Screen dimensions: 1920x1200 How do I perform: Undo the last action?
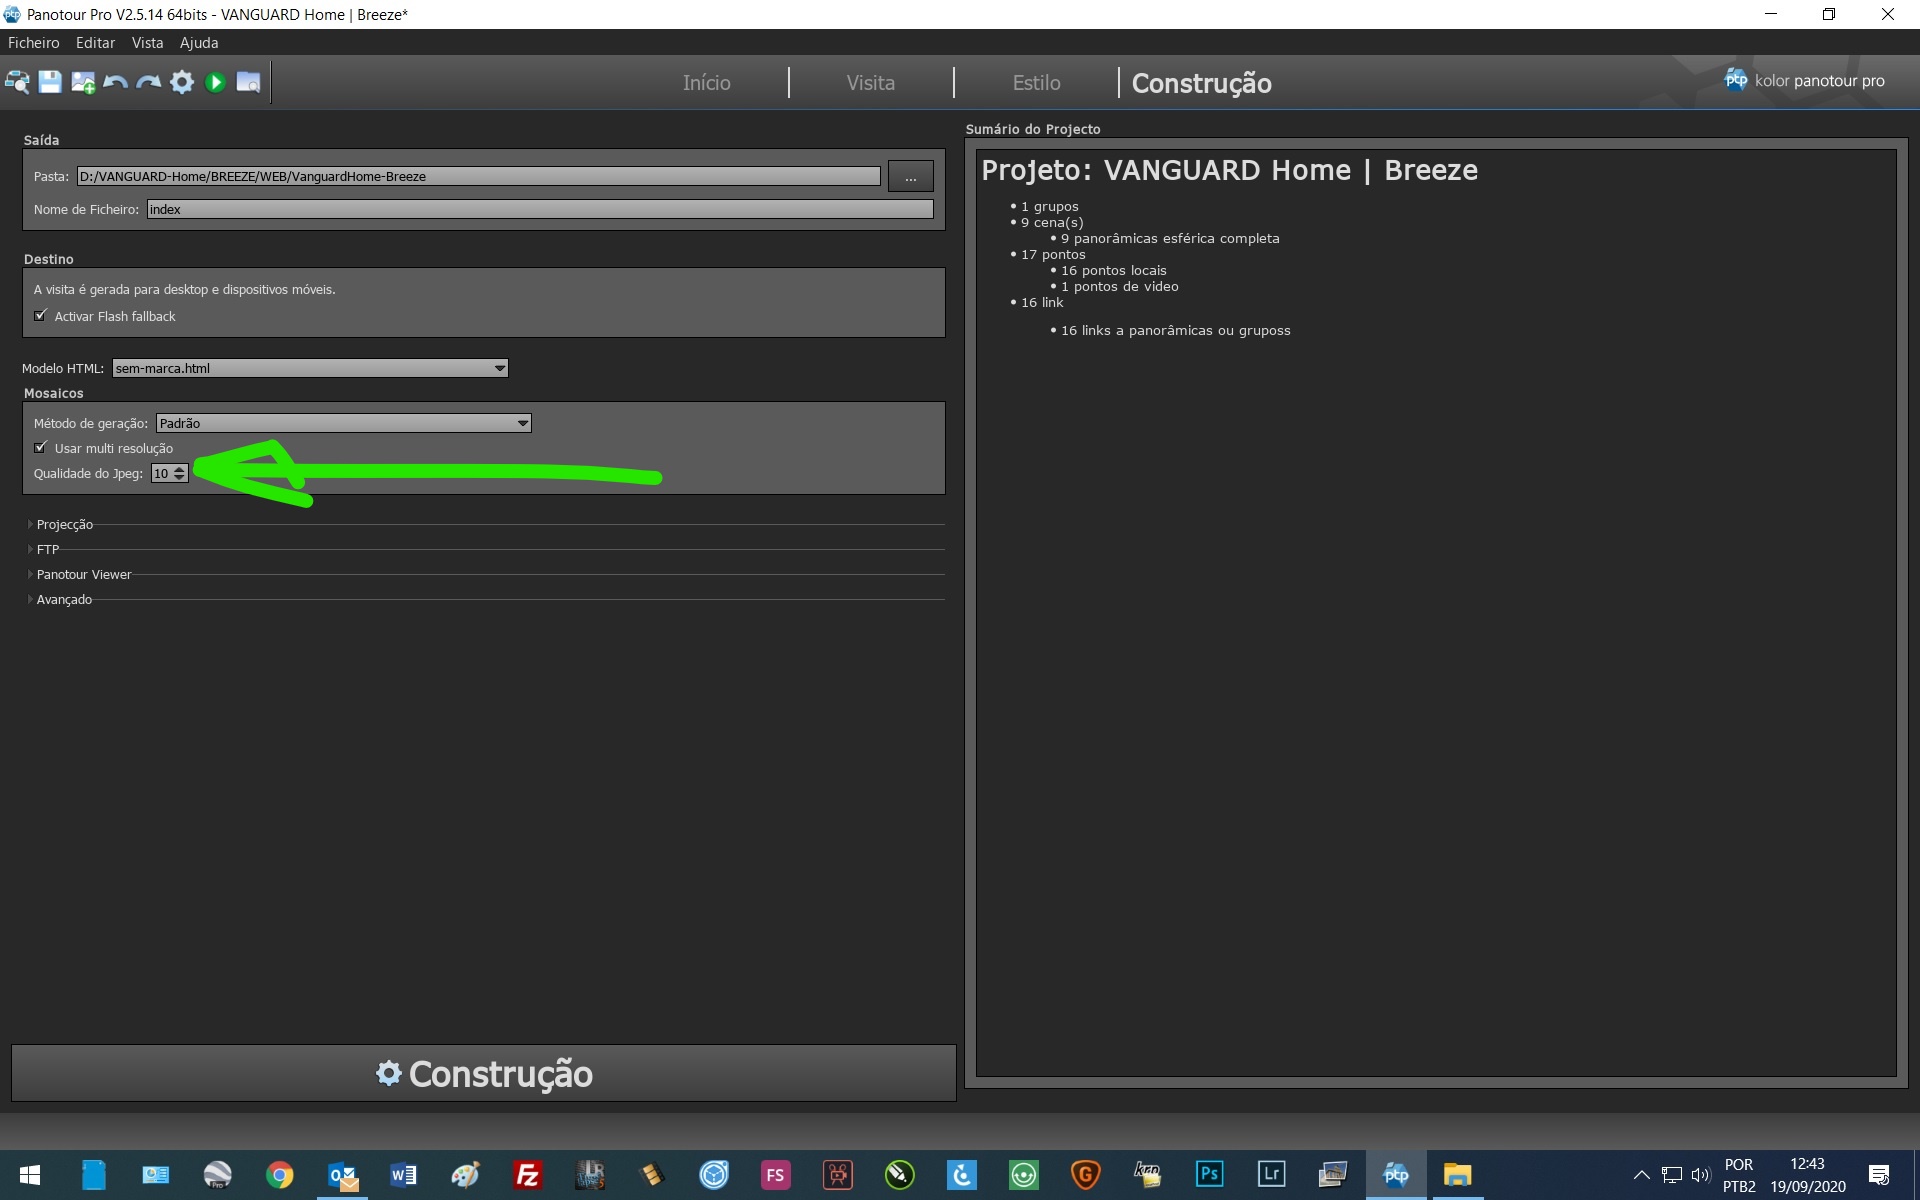[x=116, y=82]
